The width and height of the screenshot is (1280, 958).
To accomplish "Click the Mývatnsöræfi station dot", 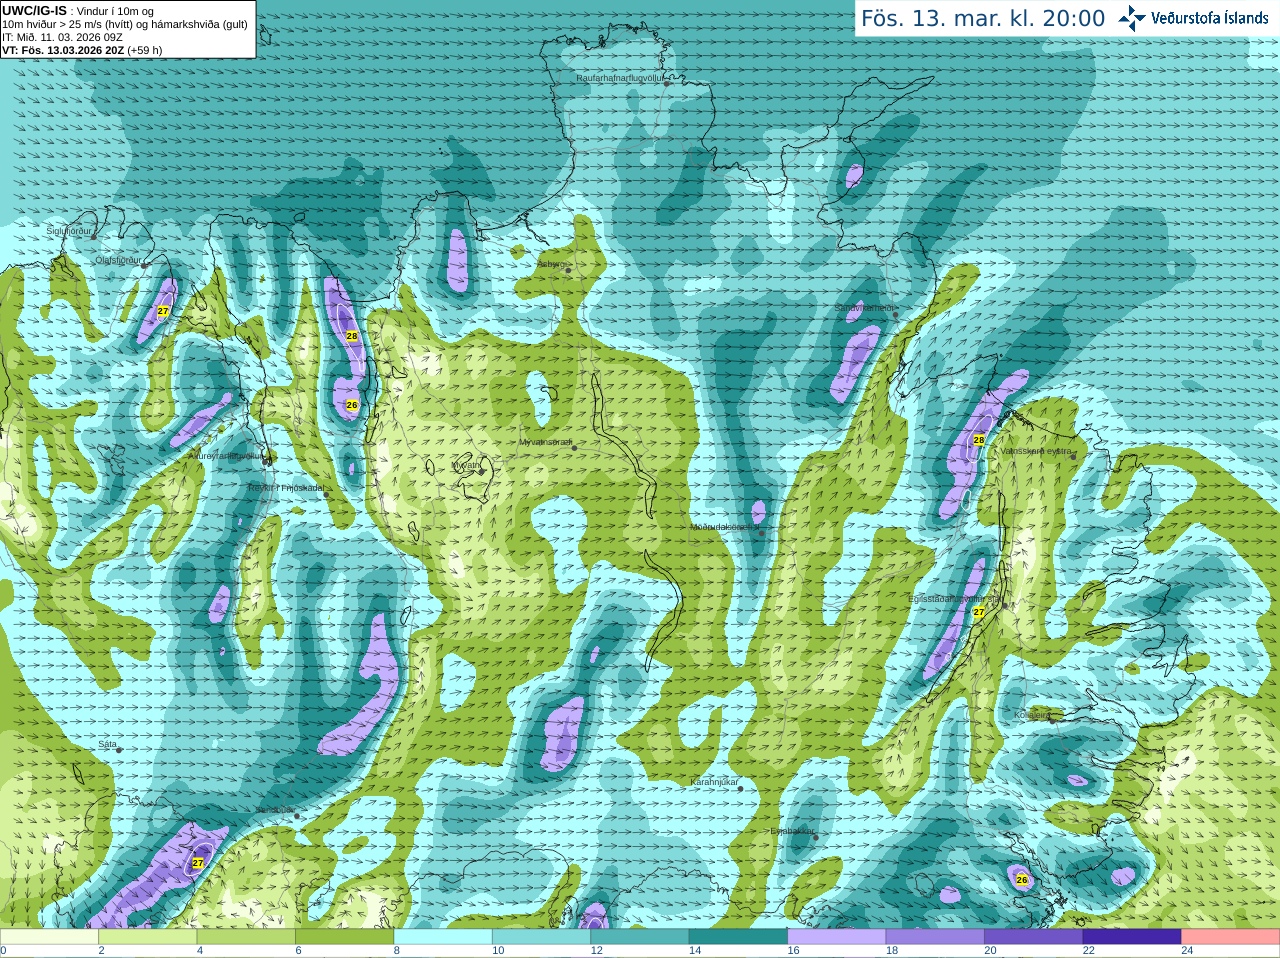I will (574, 448).
